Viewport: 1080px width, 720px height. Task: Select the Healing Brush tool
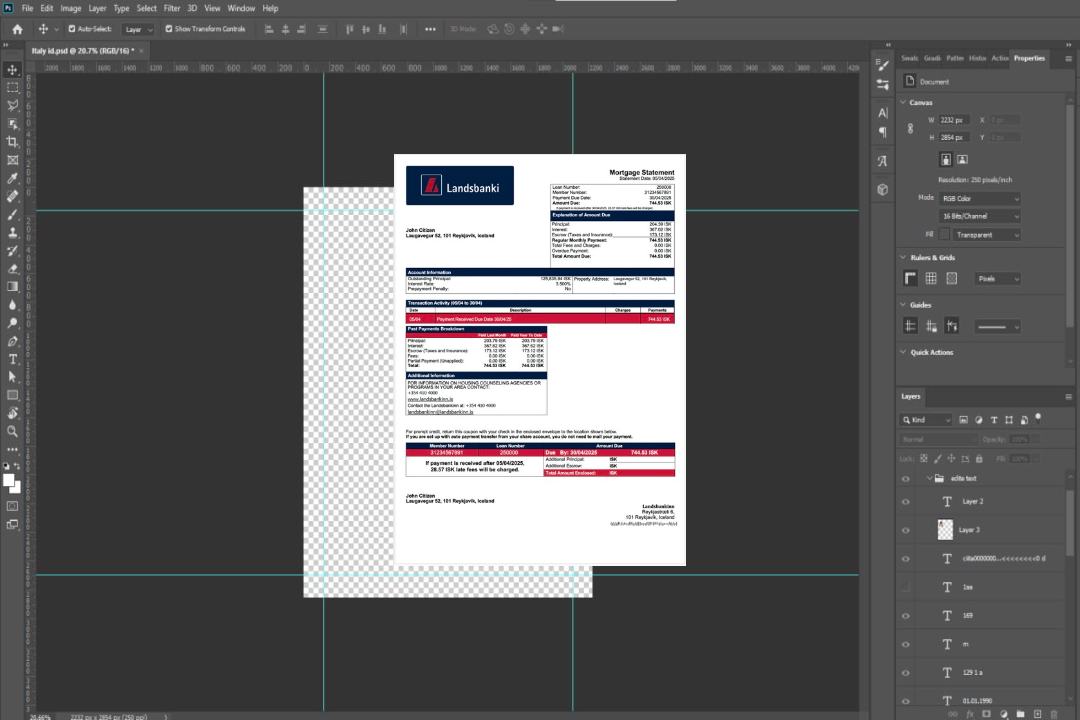point(12,196)
